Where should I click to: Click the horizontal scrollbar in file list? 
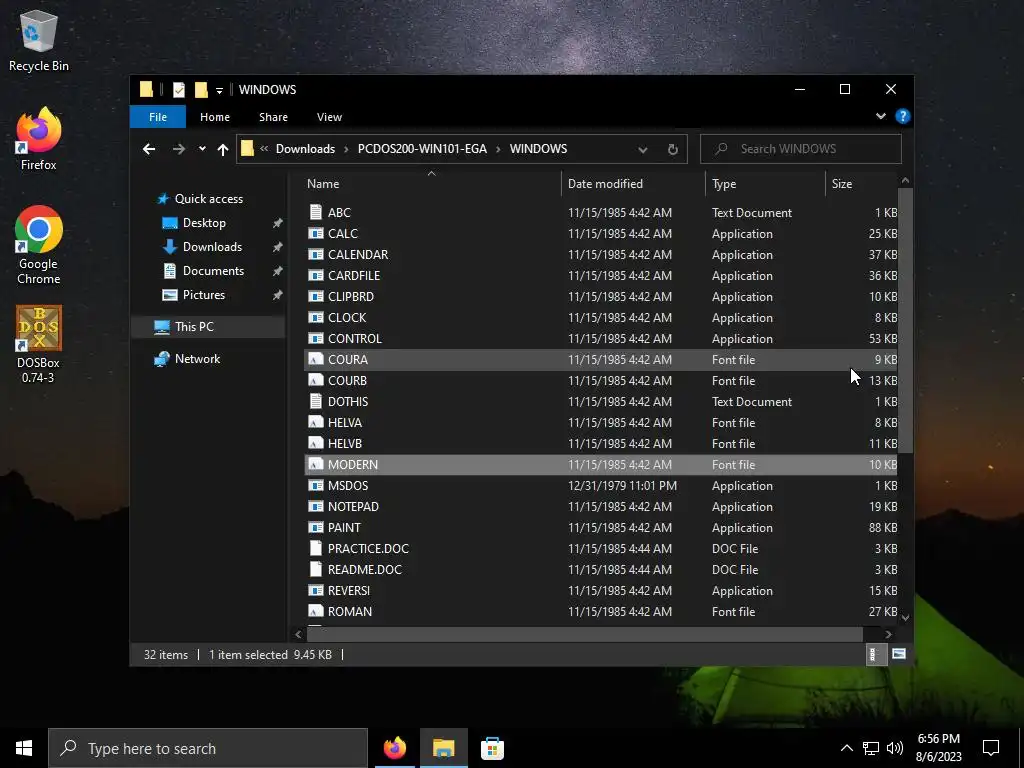(585, 633)
